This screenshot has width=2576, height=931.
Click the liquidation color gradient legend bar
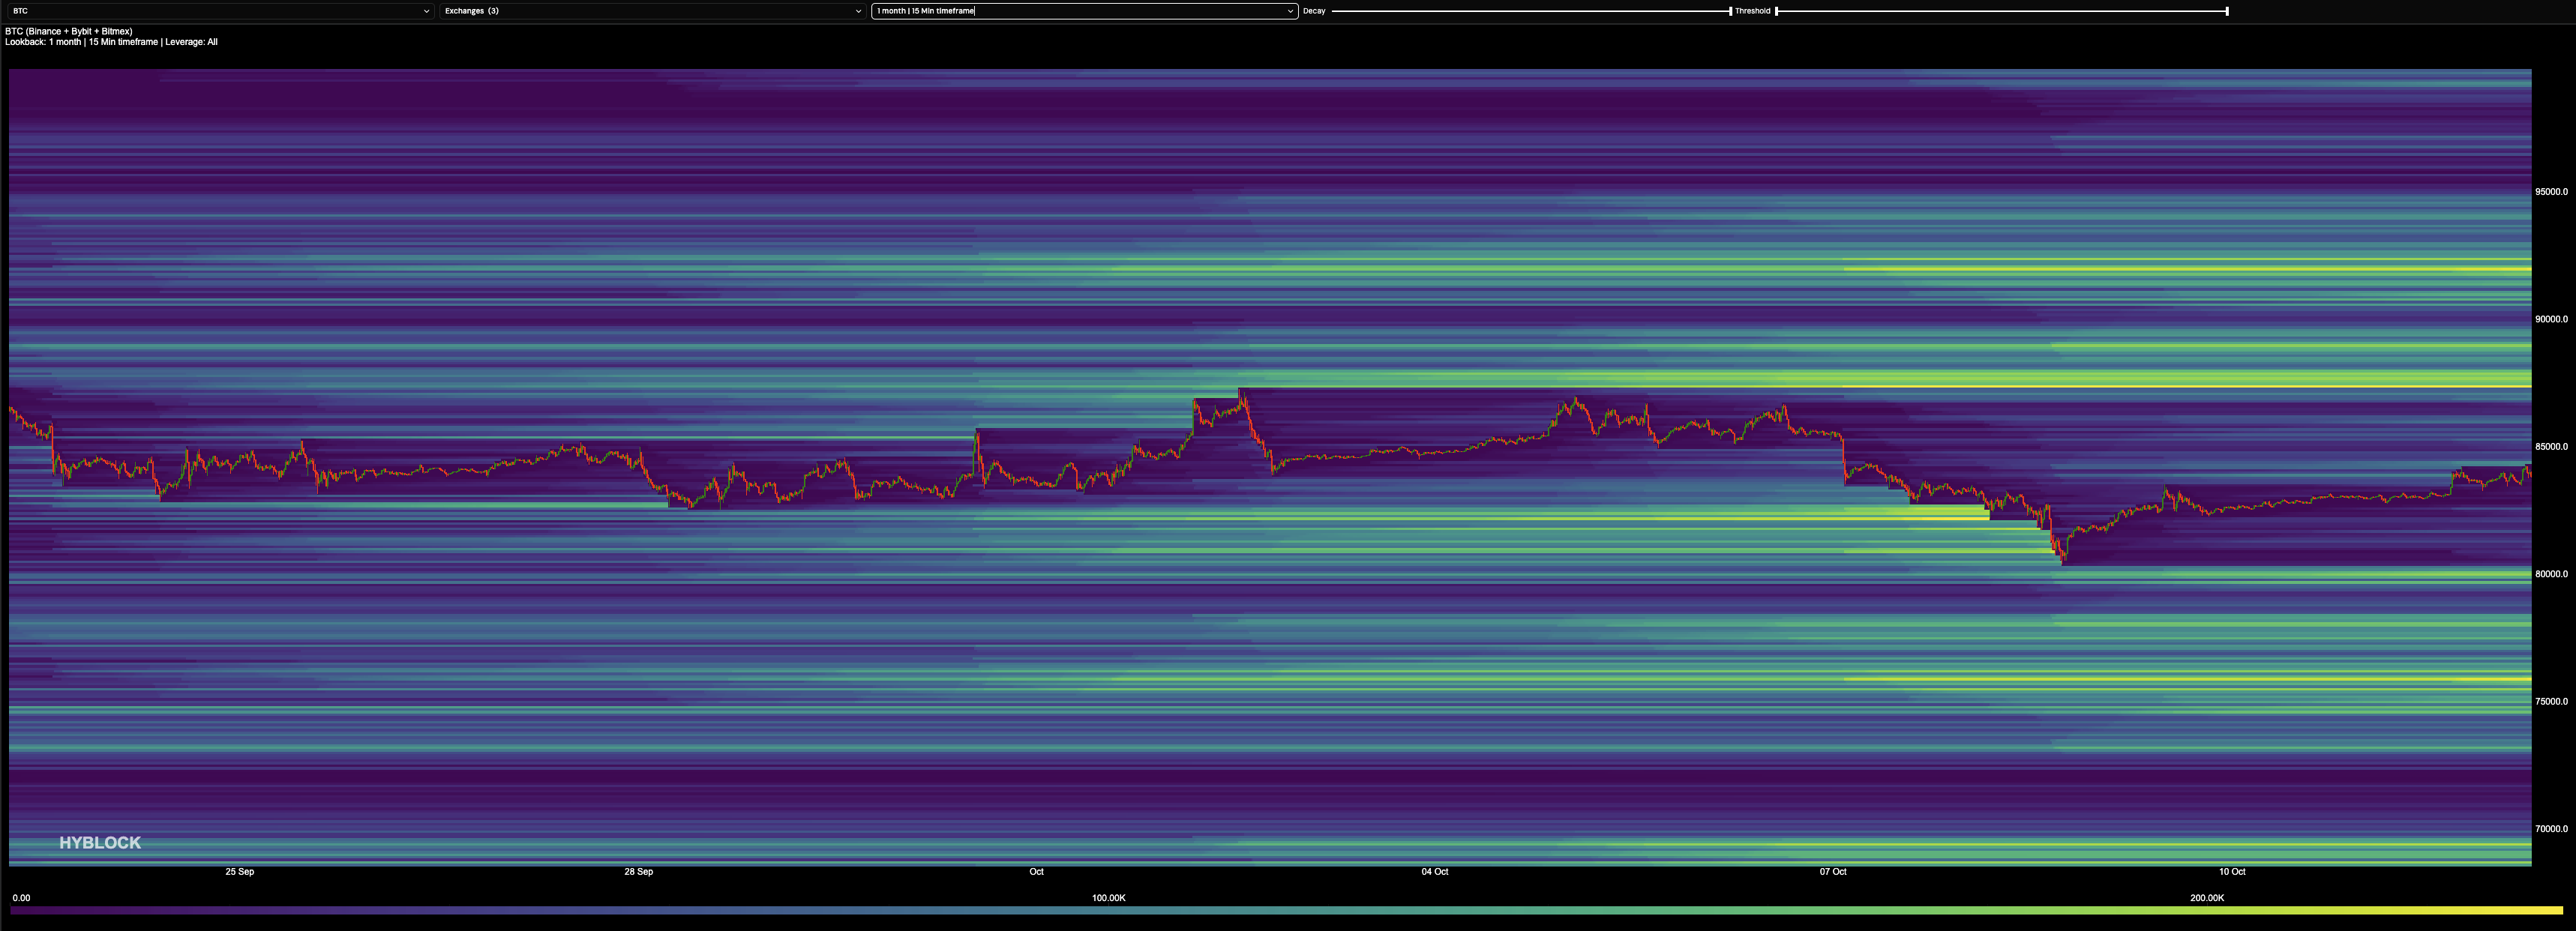(1287, 910)
